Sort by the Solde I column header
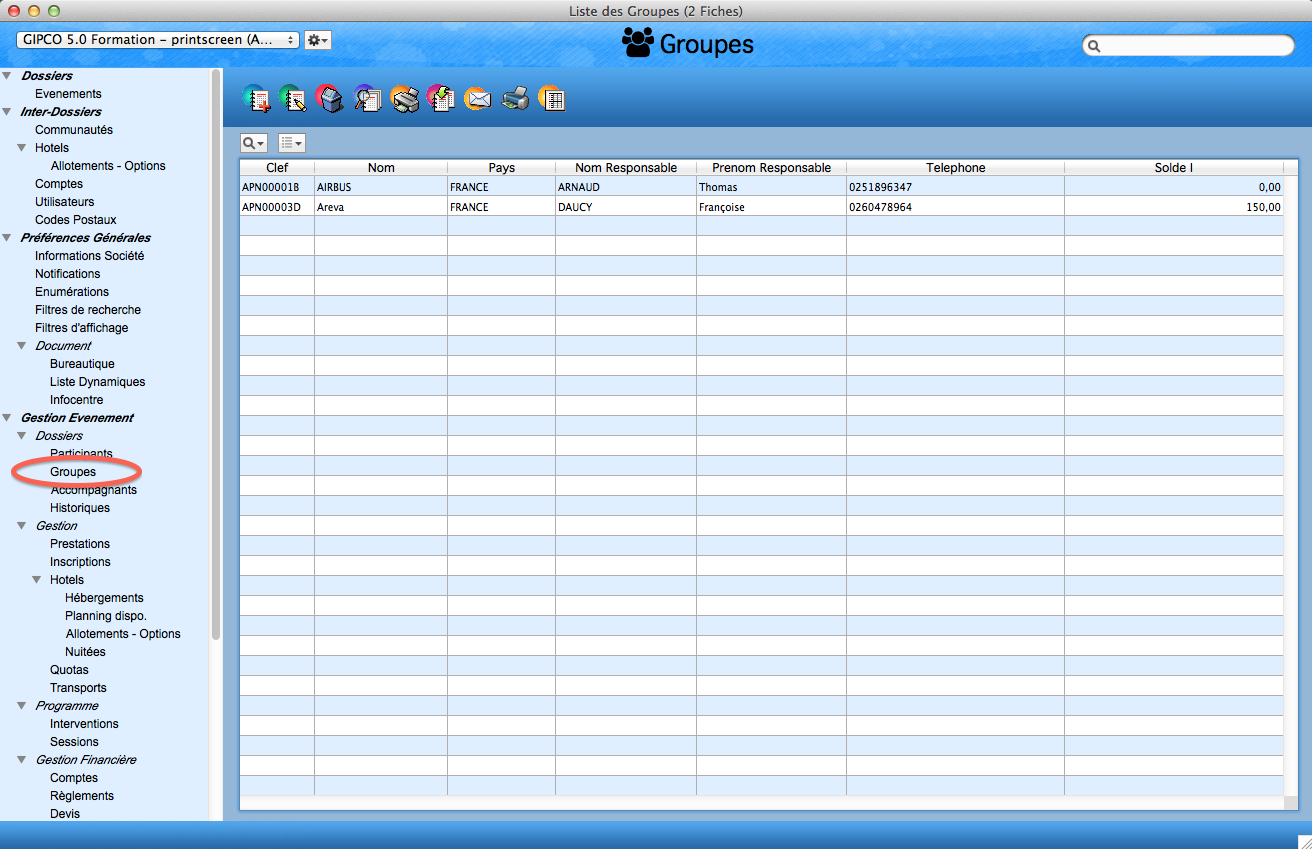The width and height of the screenshot is (1312, 849). [1174, 168]
